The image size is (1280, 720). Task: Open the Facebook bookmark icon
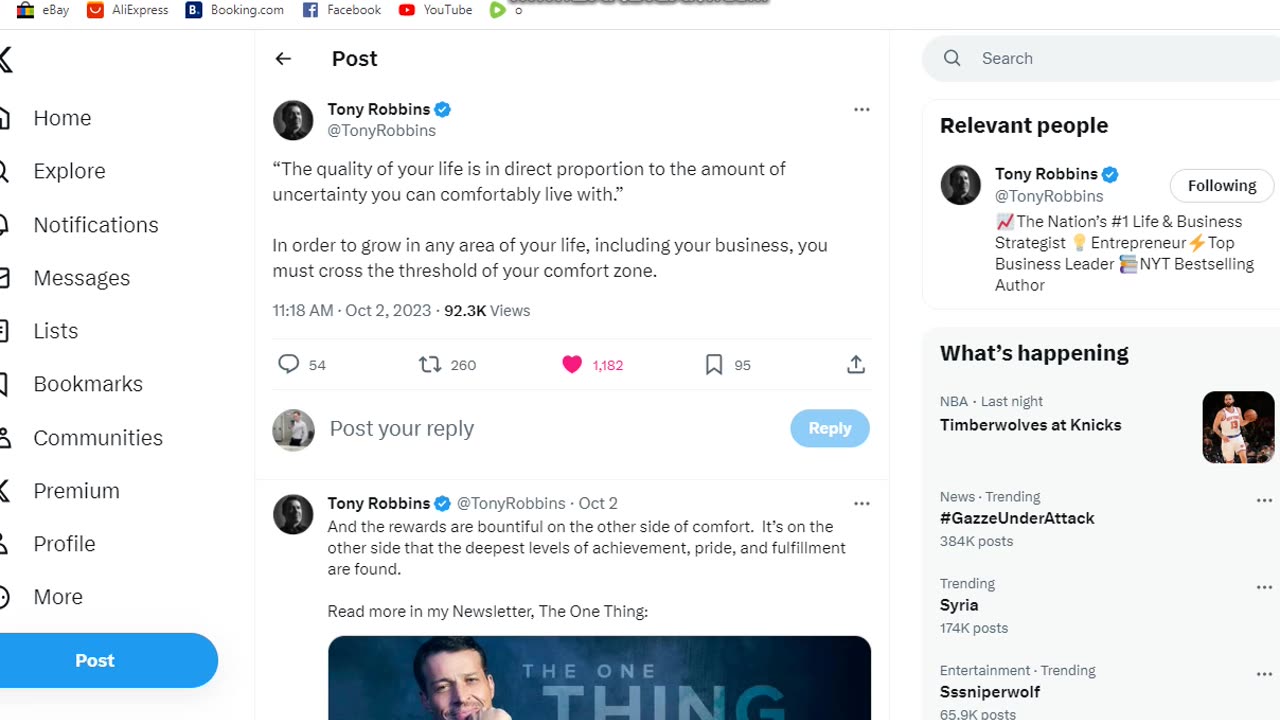tap(310, 10)
